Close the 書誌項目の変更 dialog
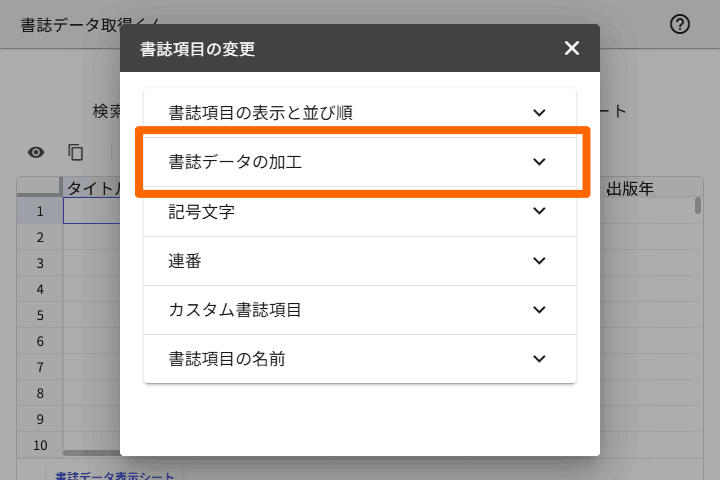This screenshot has width=720, height=480. click(x=572, y=48)
